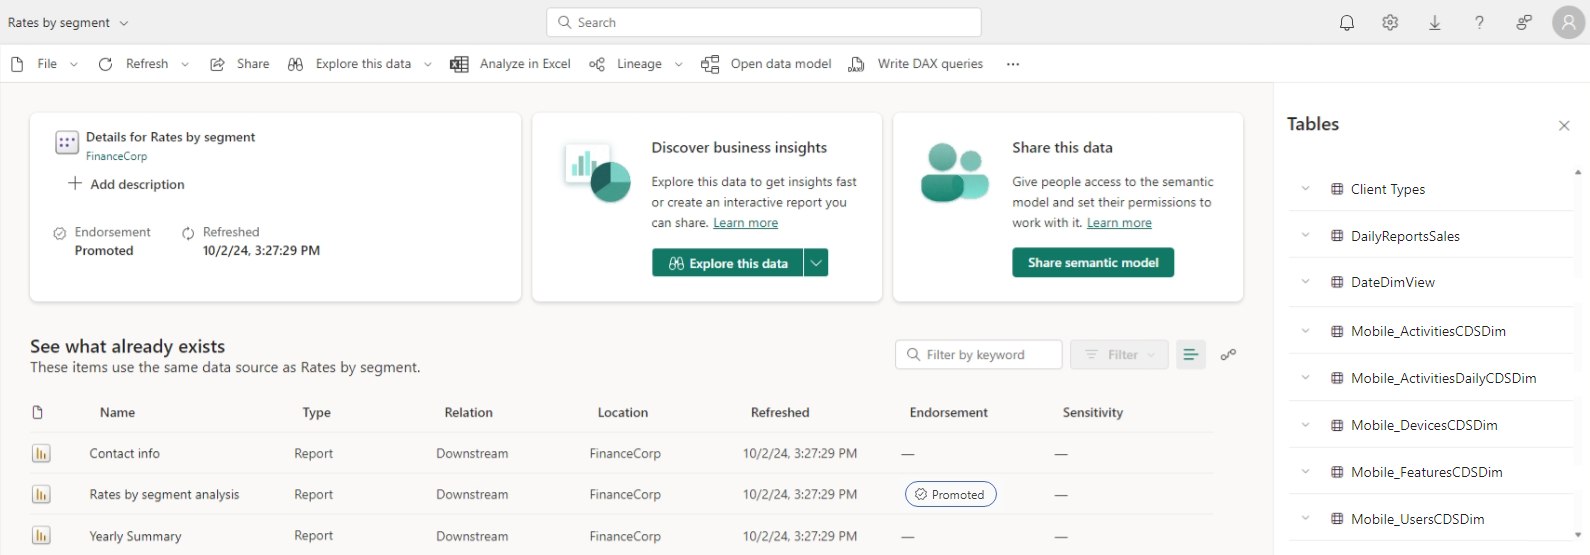This screenshot has width=1590, height=555.
Task: Expand the DateDimView table chevron
Action: tap(1305, 282)
